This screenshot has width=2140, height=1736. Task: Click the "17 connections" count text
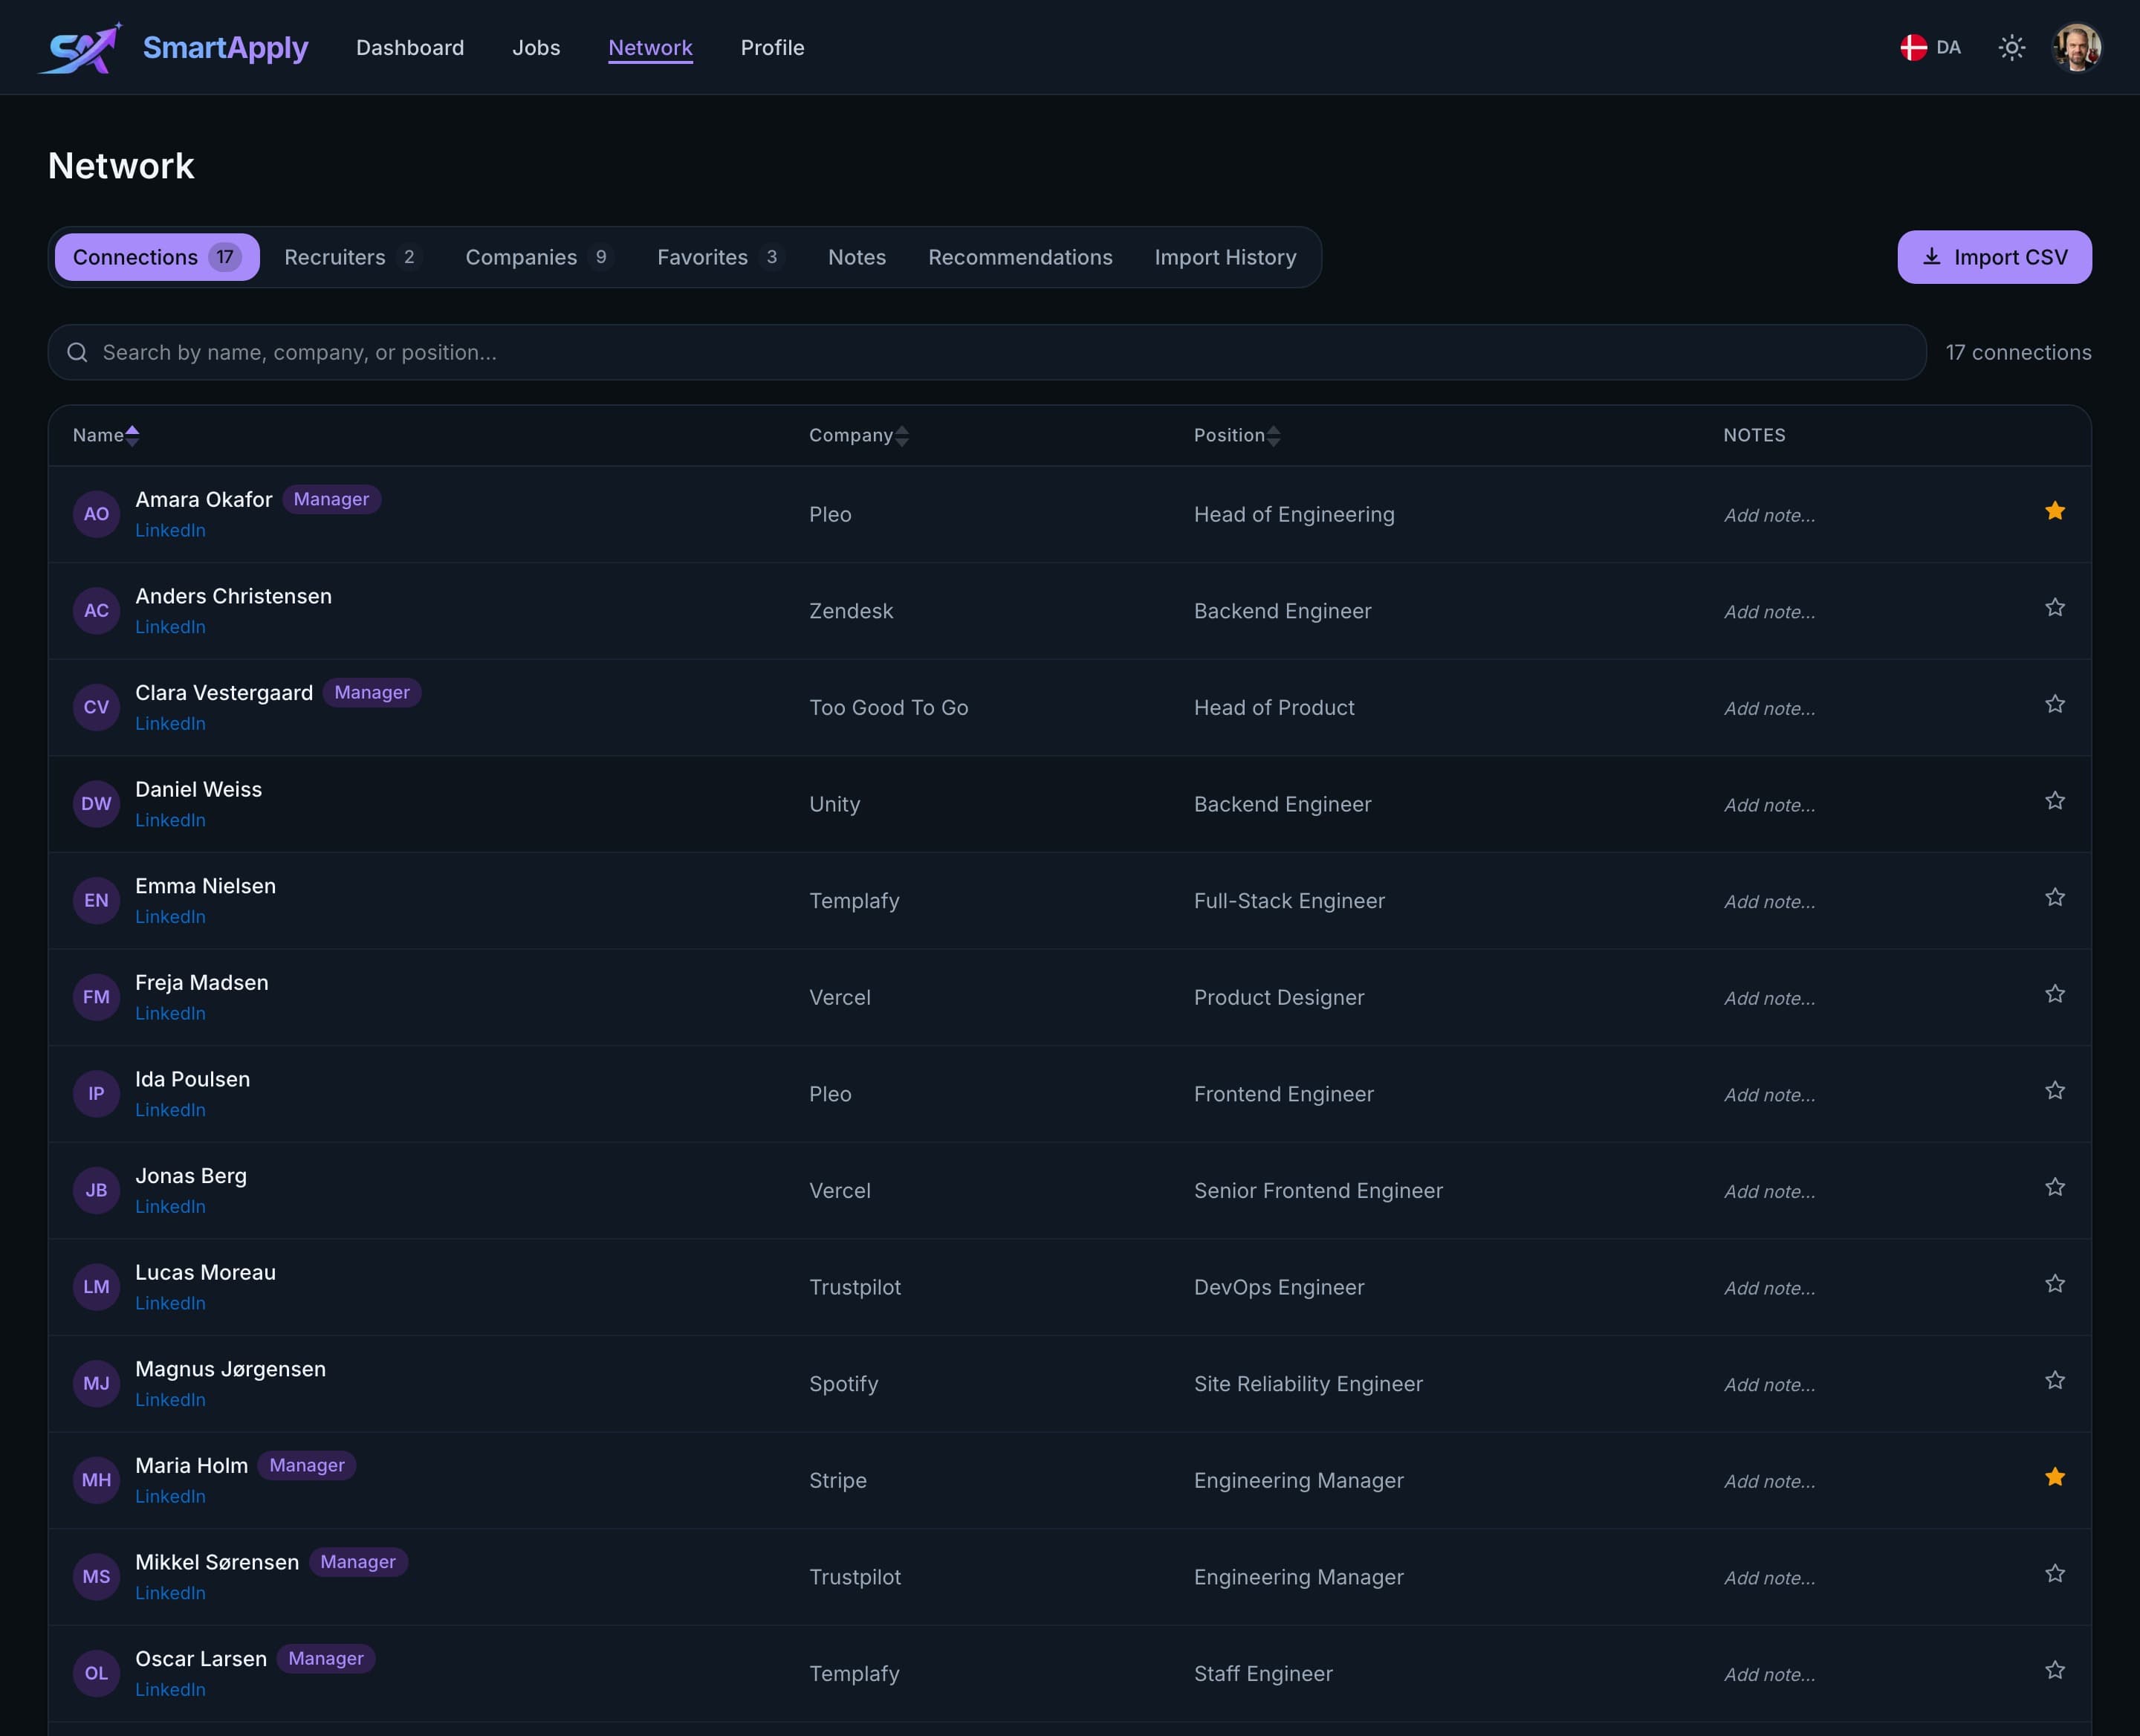click(x=2018, y=352)
